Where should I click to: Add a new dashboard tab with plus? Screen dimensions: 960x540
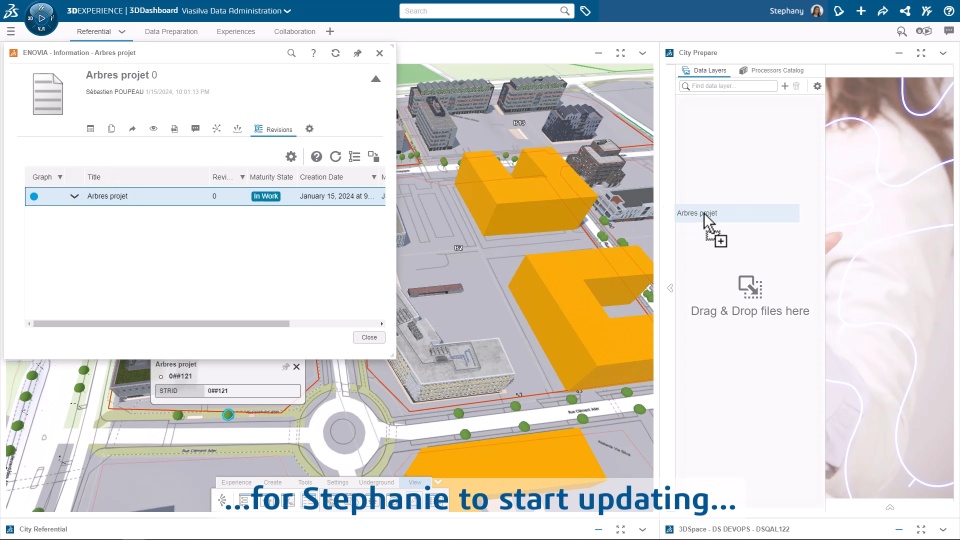[330, 31]
